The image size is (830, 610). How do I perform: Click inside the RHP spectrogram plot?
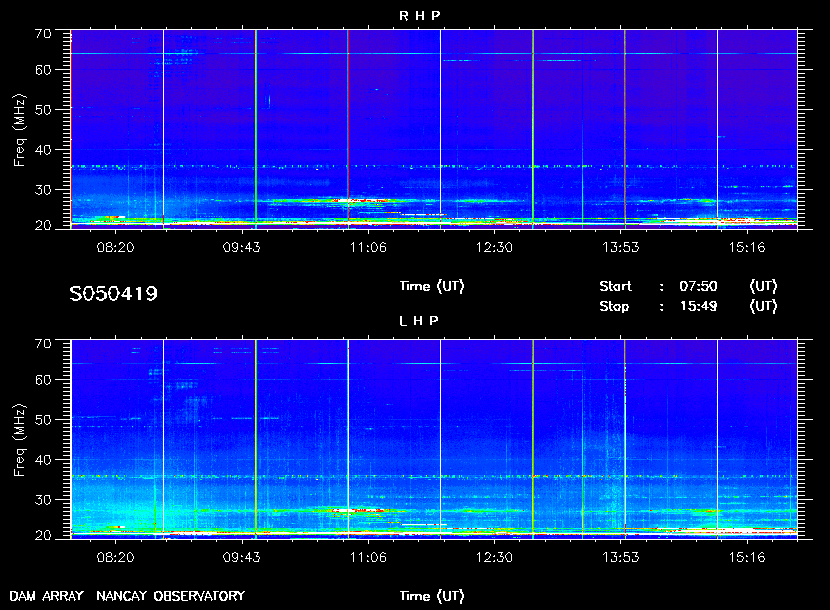434,129
